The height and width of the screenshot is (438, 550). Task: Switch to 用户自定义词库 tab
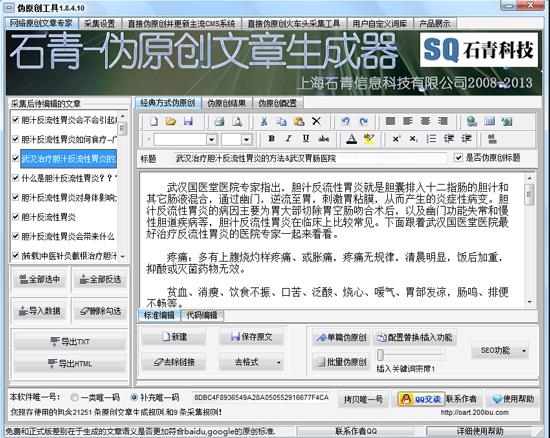[x=380, y=23]
